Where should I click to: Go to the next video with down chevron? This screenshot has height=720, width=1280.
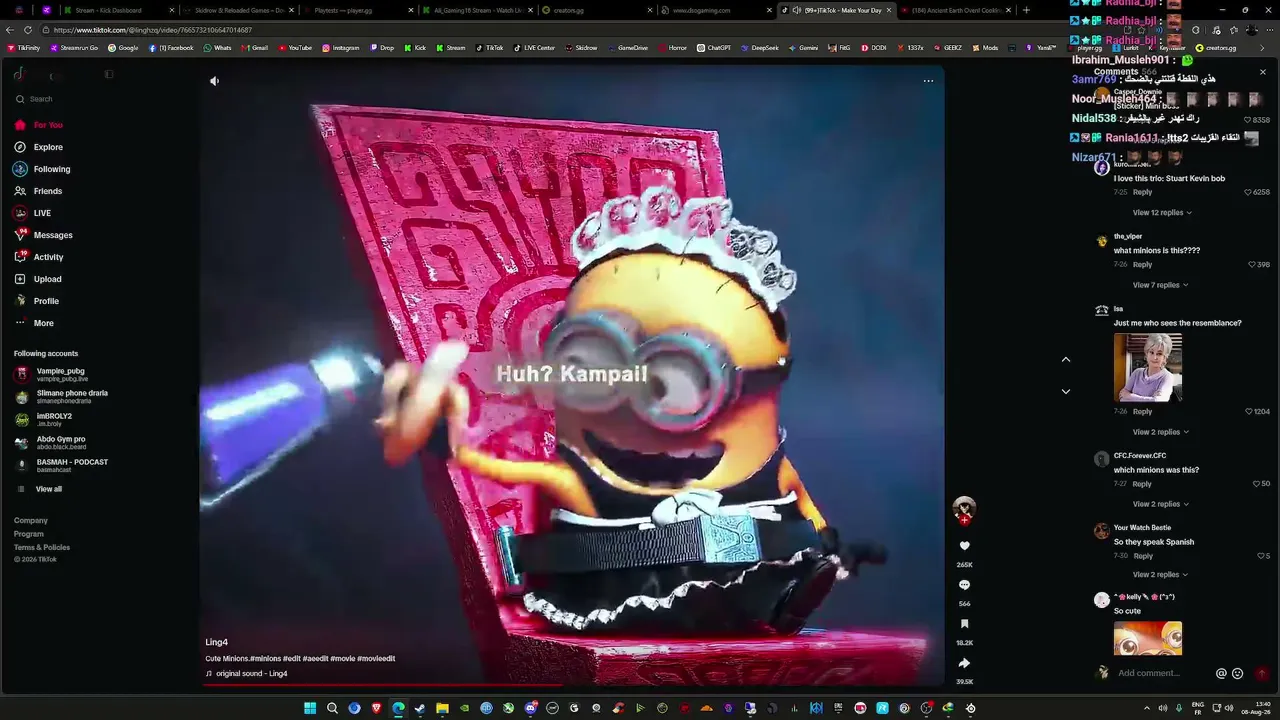pyautogui.click(x=1066, y=391)
